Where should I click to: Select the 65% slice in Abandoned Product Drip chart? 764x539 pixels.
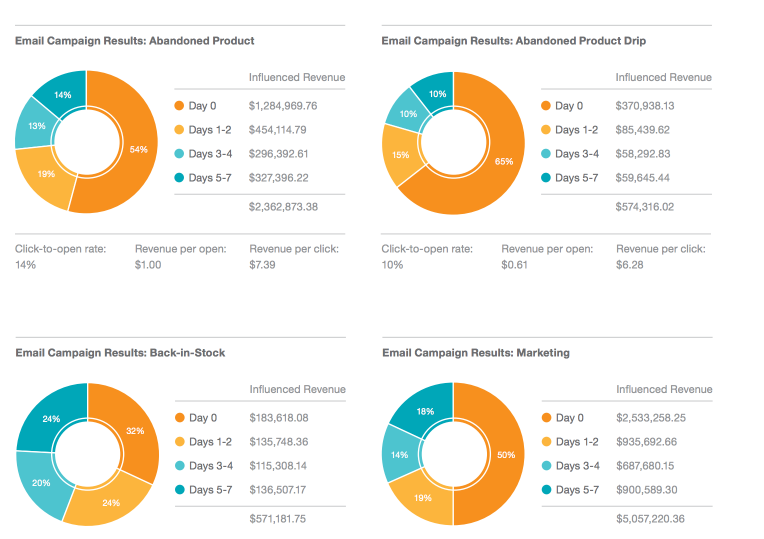[x=502, y=163]
